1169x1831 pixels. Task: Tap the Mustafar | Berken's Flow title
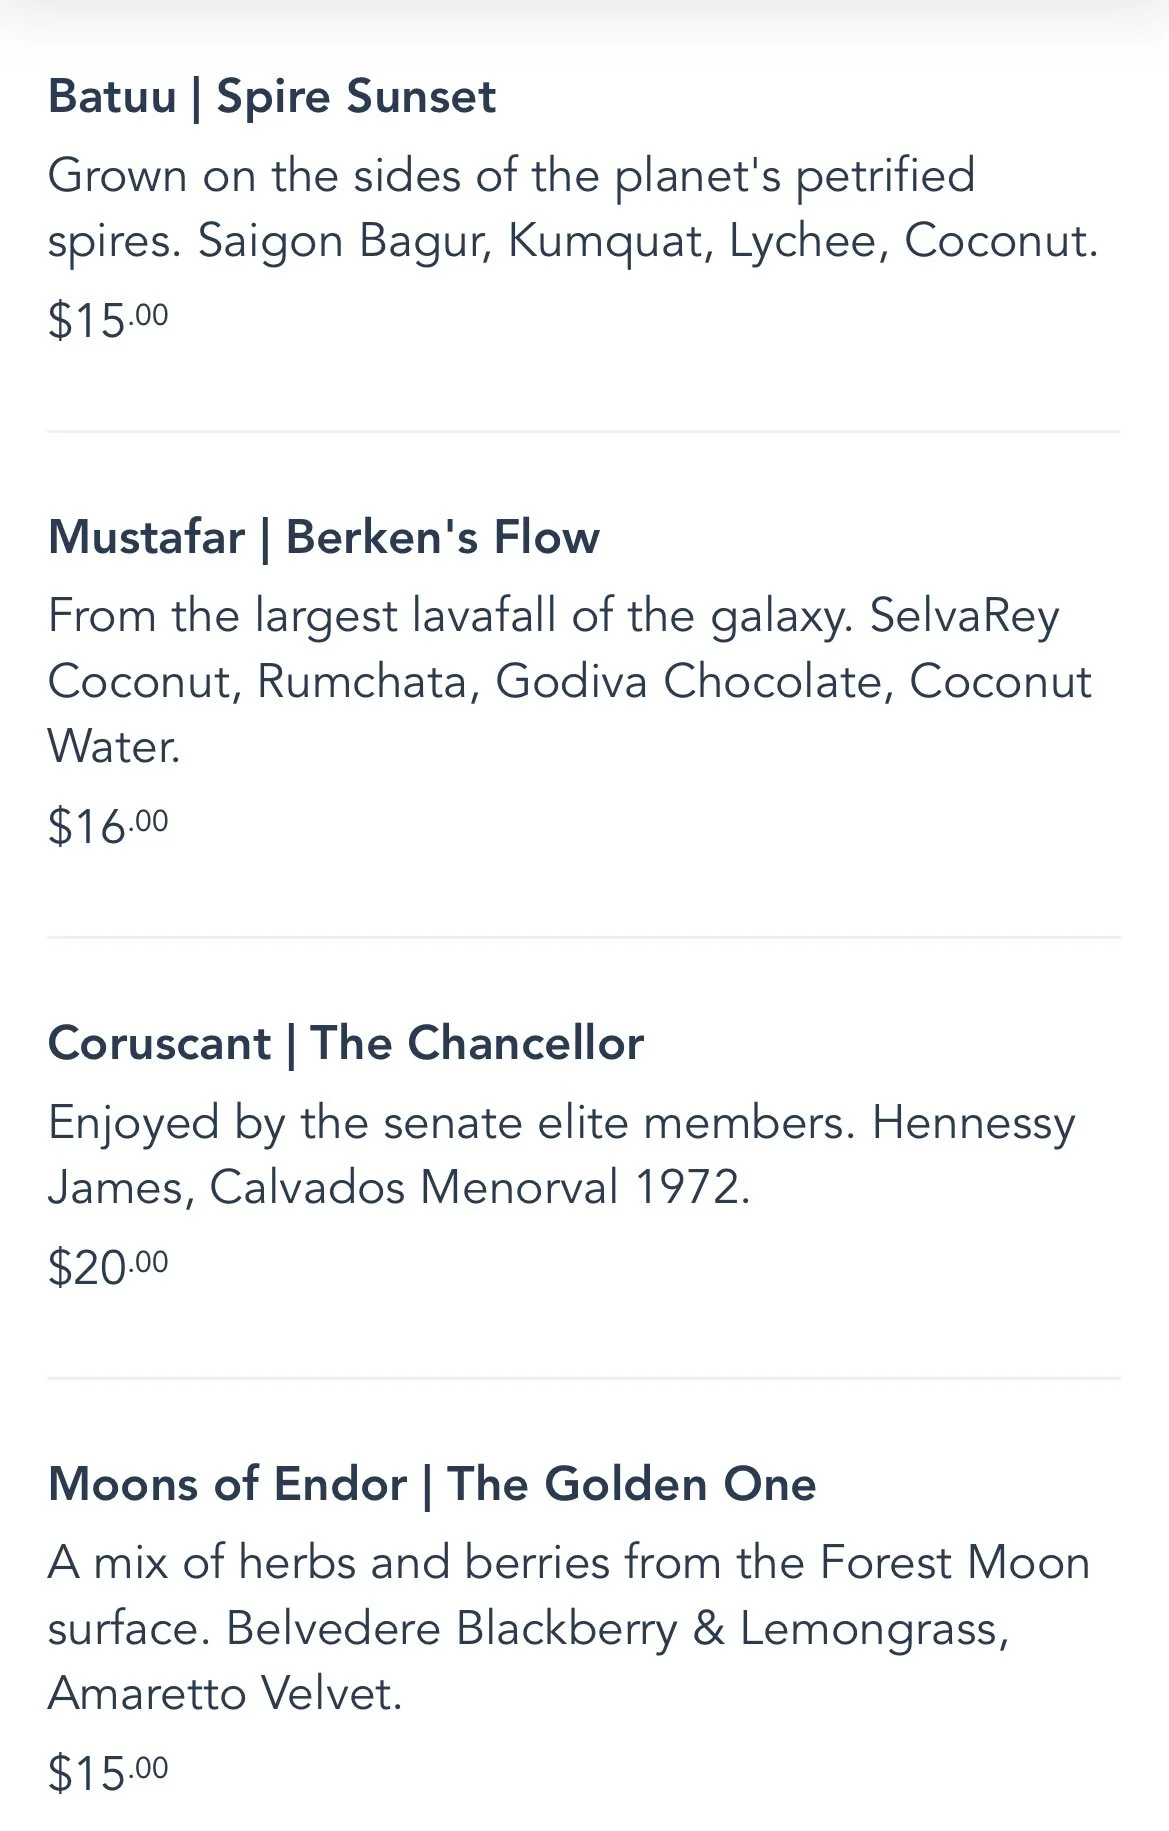click(x=323, y=537)
